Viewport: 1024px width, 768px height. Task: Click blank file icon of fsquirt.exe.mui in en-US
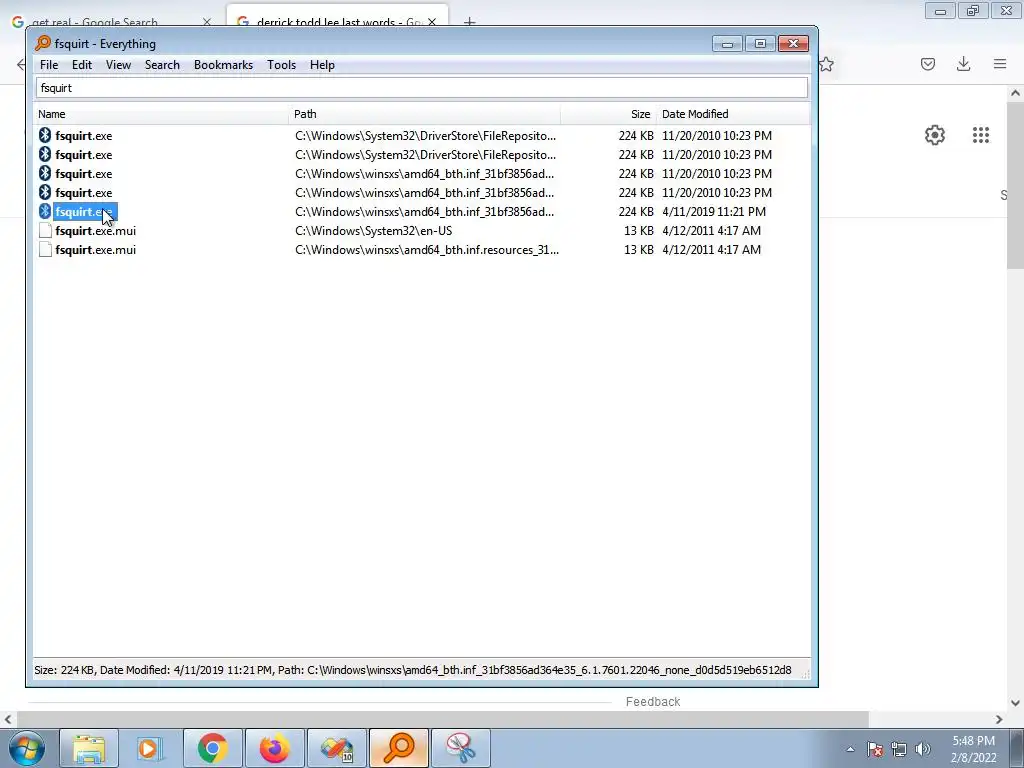click(45, 231)
